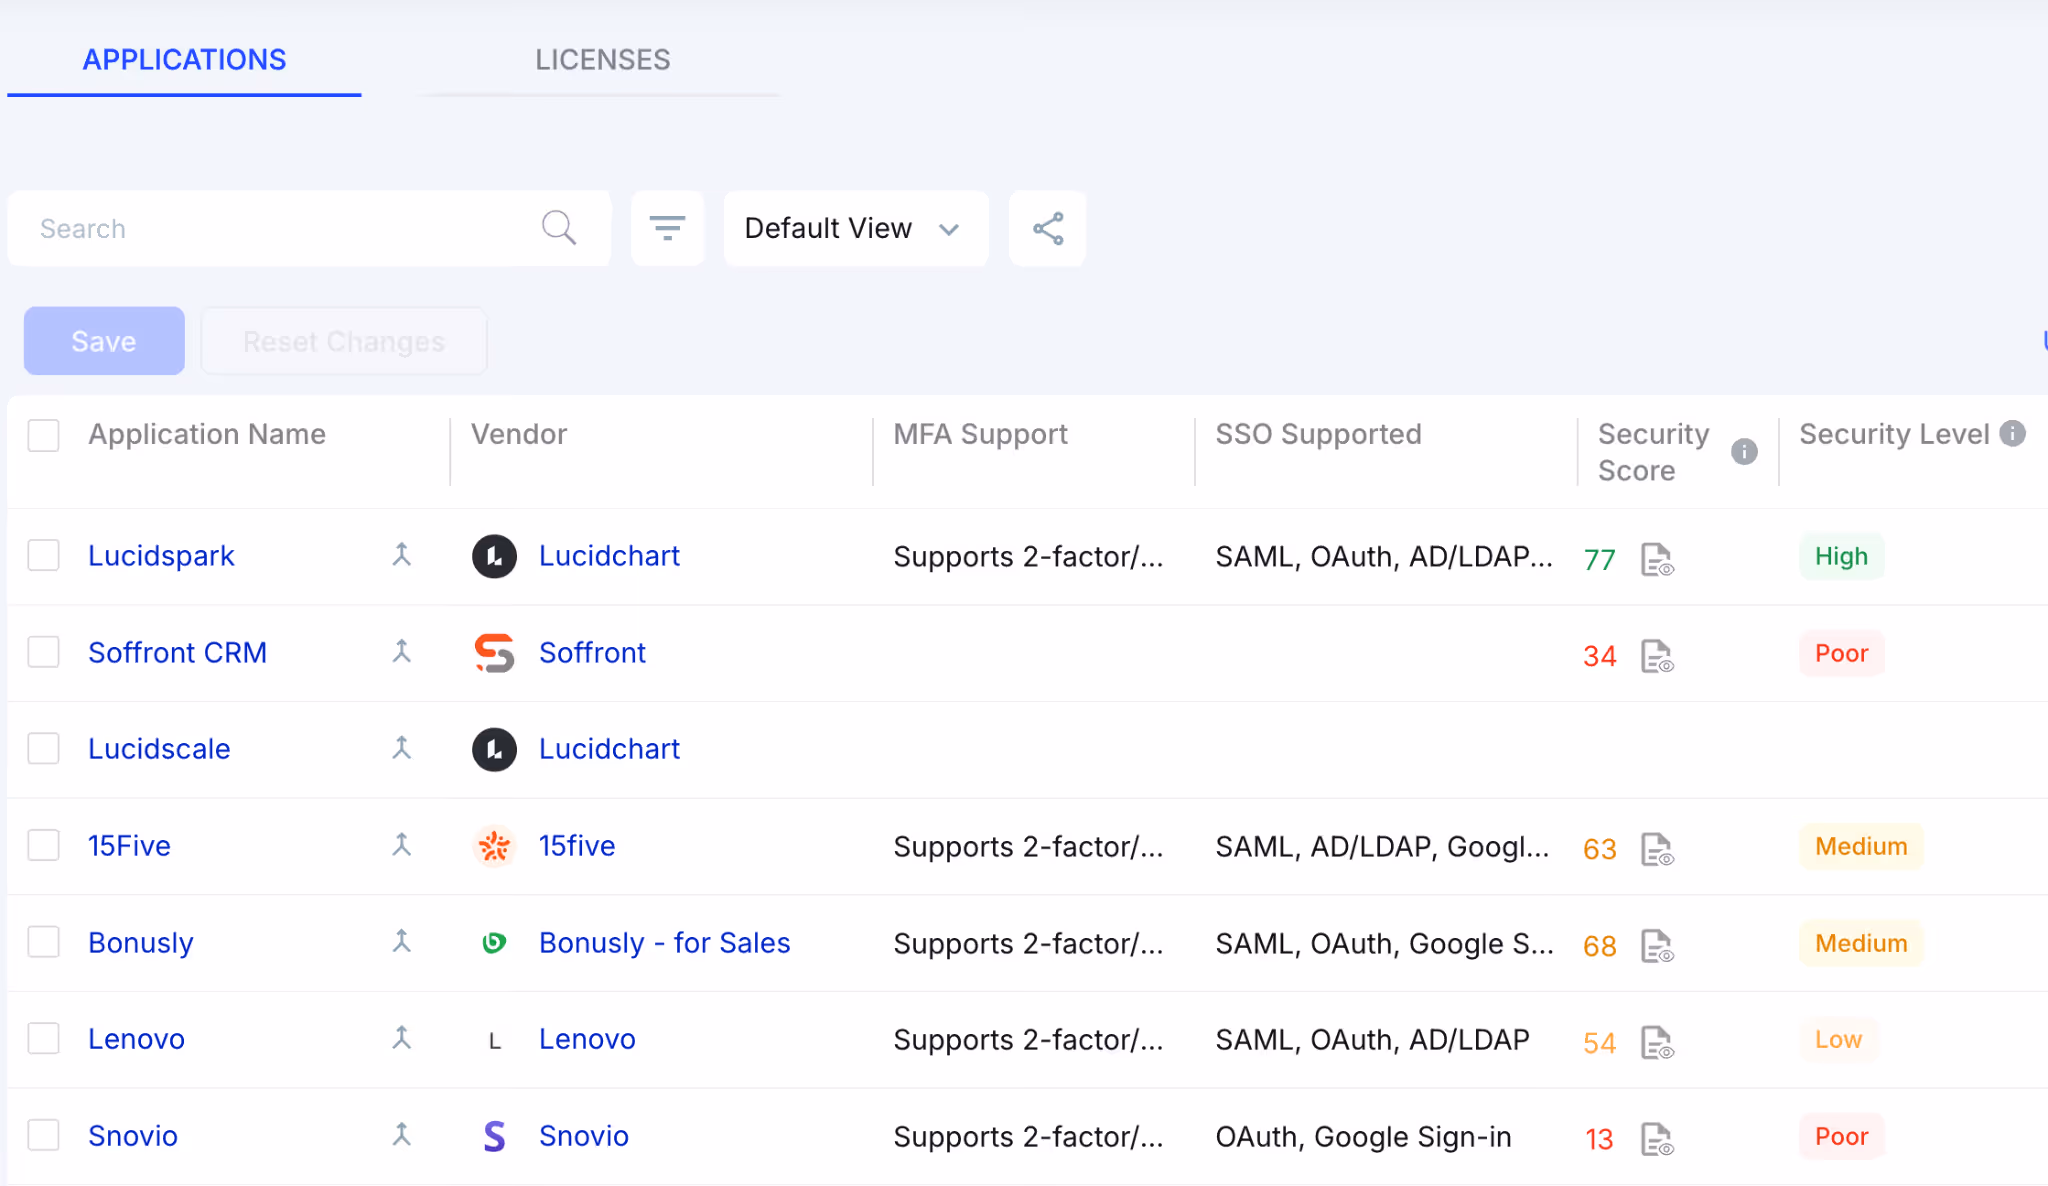Open security report icon for score 63

tap(1657, 849)
